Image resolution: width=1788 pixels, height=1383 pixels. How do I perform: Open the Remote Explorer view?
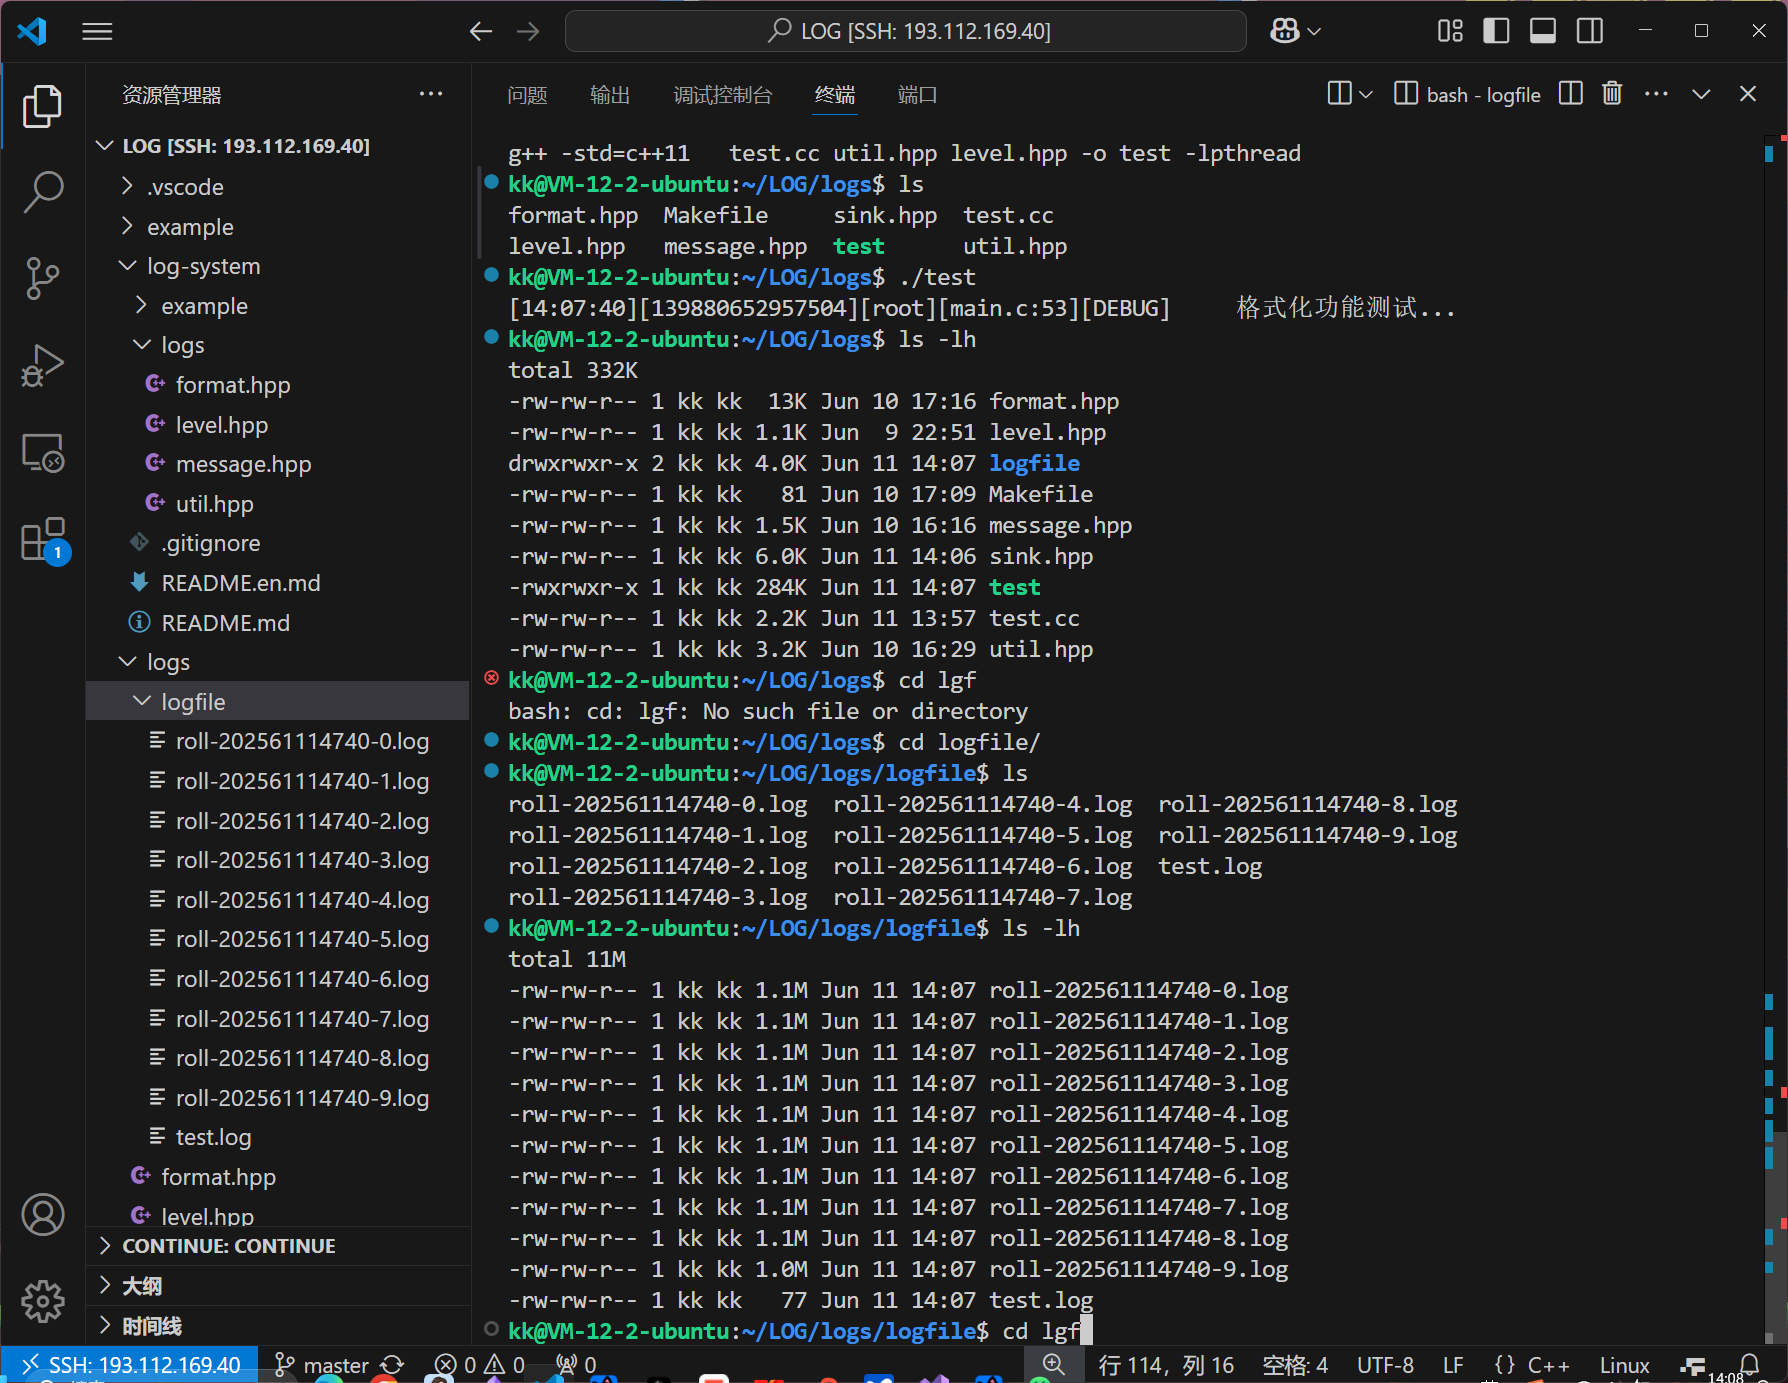pyautogui.click(x=42, y=453)
